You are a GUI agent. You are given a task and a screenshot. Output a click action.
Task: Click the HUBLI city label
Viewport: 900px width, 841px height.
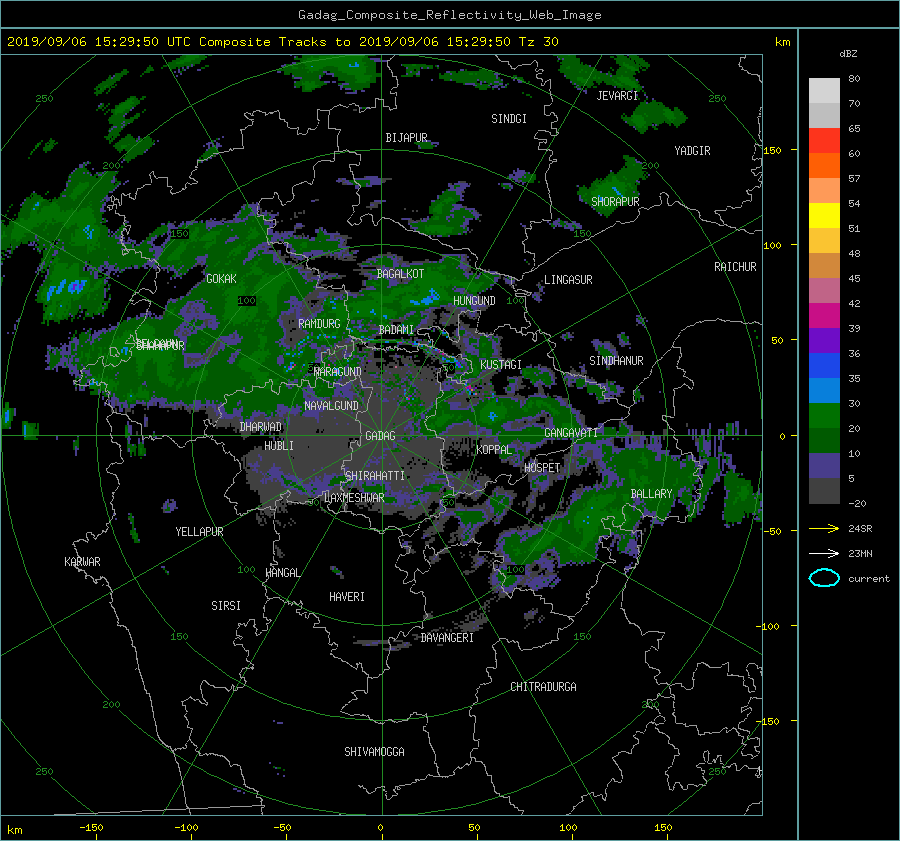pos(279,446)
